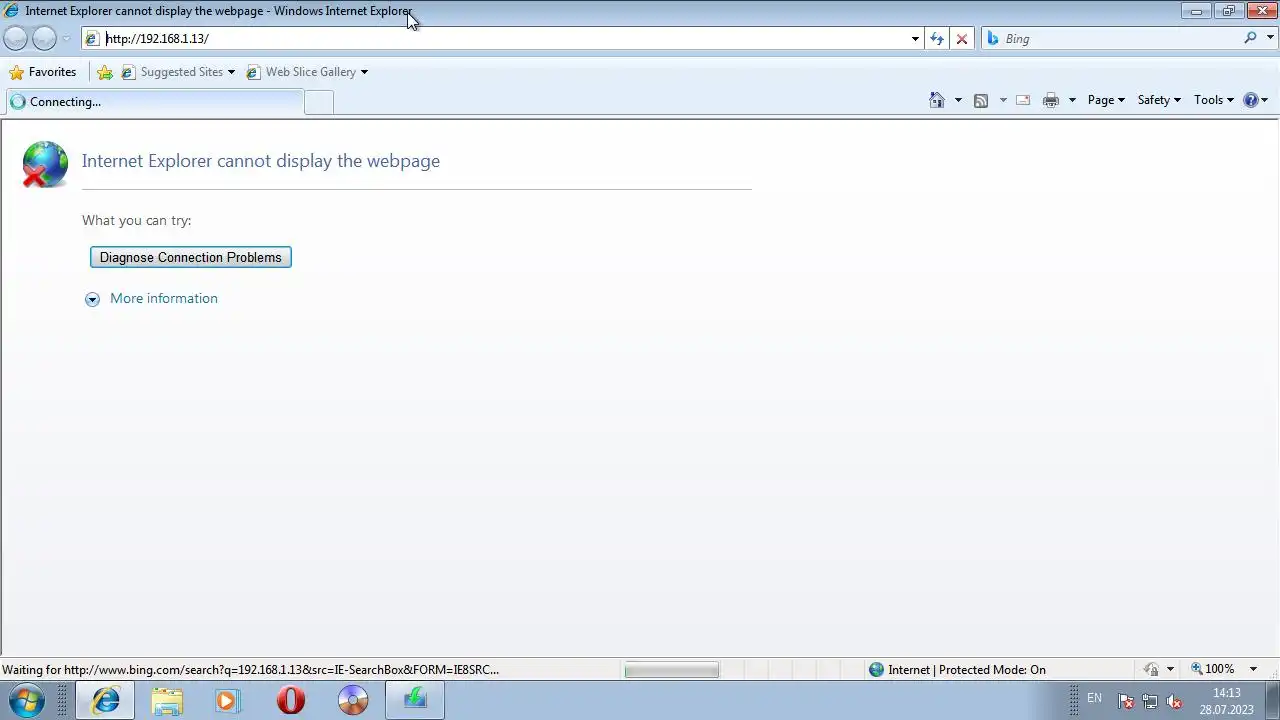Image resolution: width=1280 pixels, height=720 pixels.
Task: Click the RSS Feeds icon
Action: point(981,100)
